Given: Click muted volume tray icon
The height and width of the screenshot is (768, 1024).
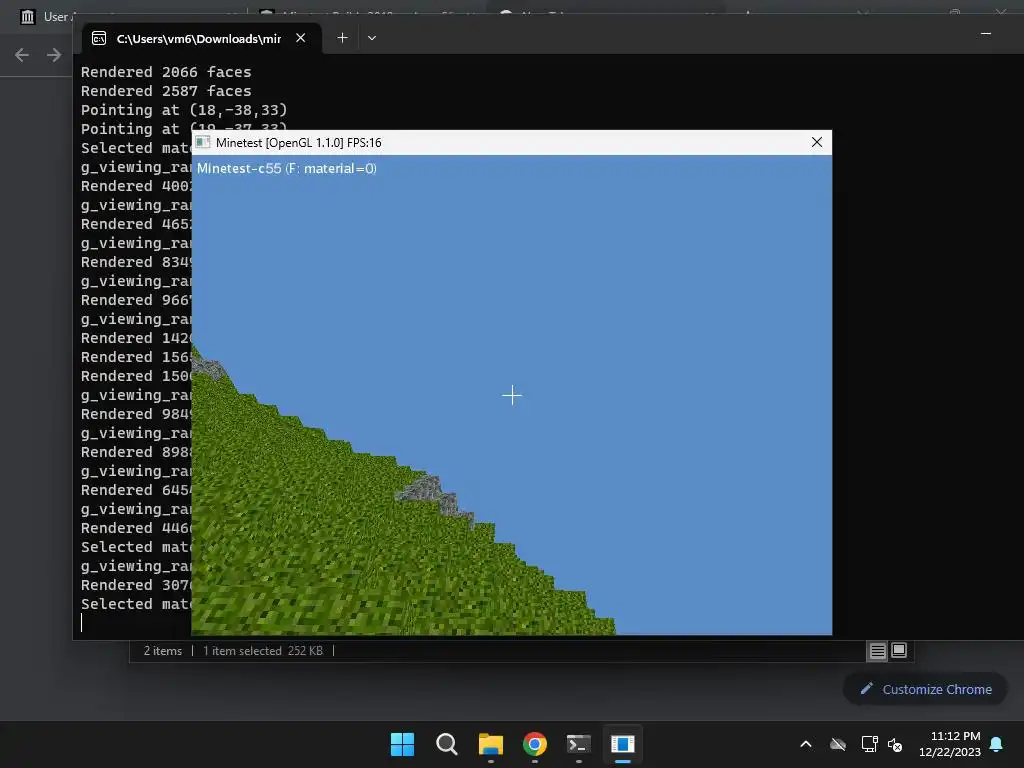Looking at the screenshot, I should click(895, 744).
